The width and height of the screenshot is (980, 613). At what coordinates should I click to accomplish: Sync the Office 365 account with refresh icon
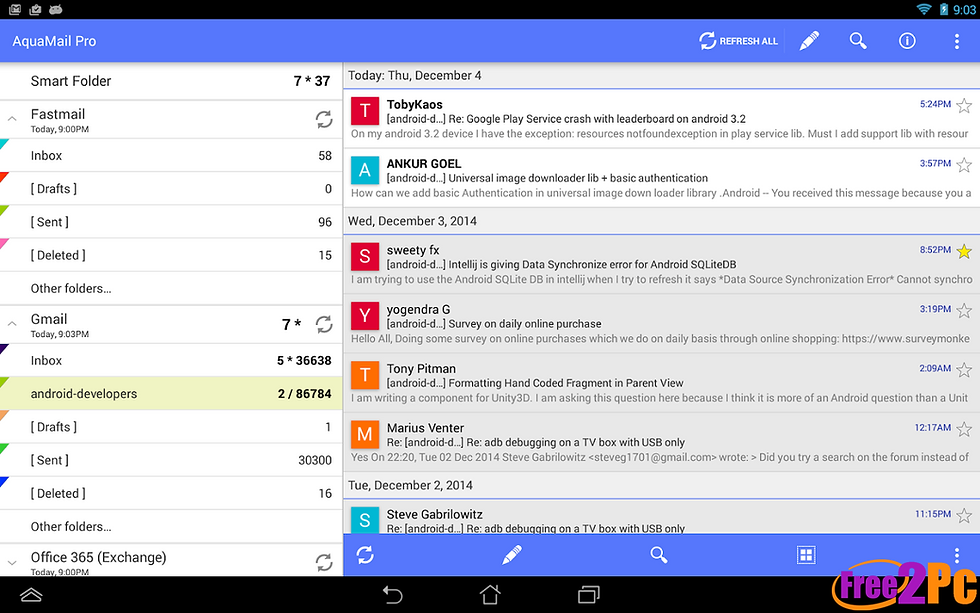pos(324,562)
